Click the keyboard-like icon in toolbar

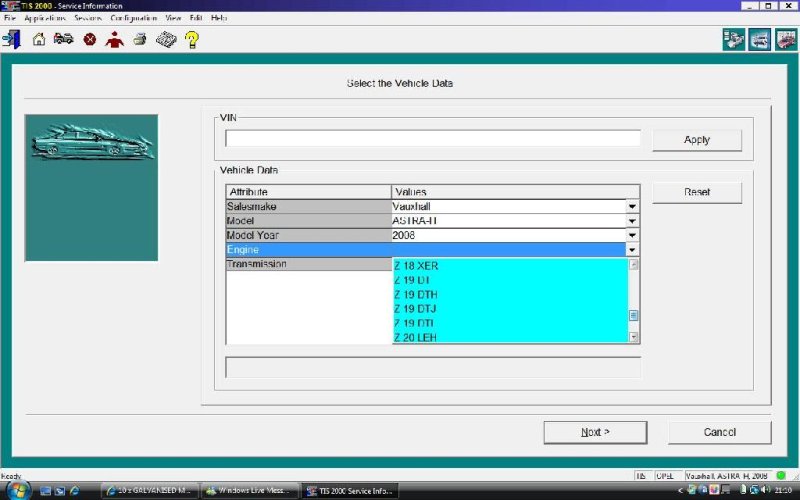point(165,40)
